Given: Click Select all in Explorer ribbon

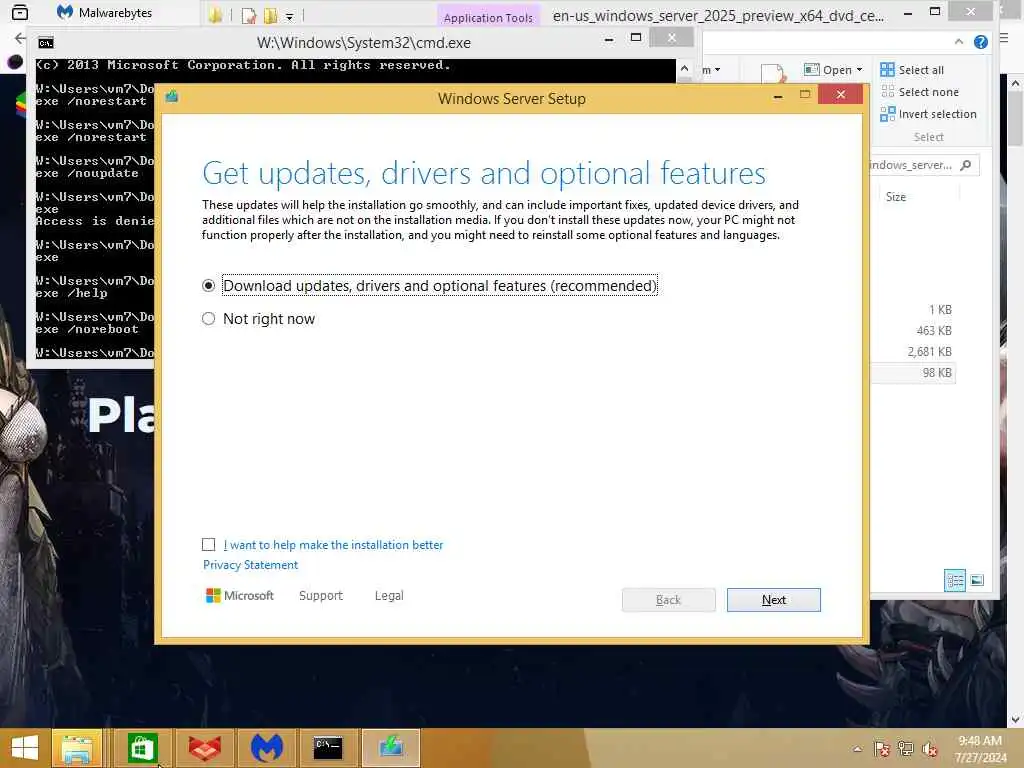Looking at the screenshot, I should pyautogui.click(x=912, y=70).
